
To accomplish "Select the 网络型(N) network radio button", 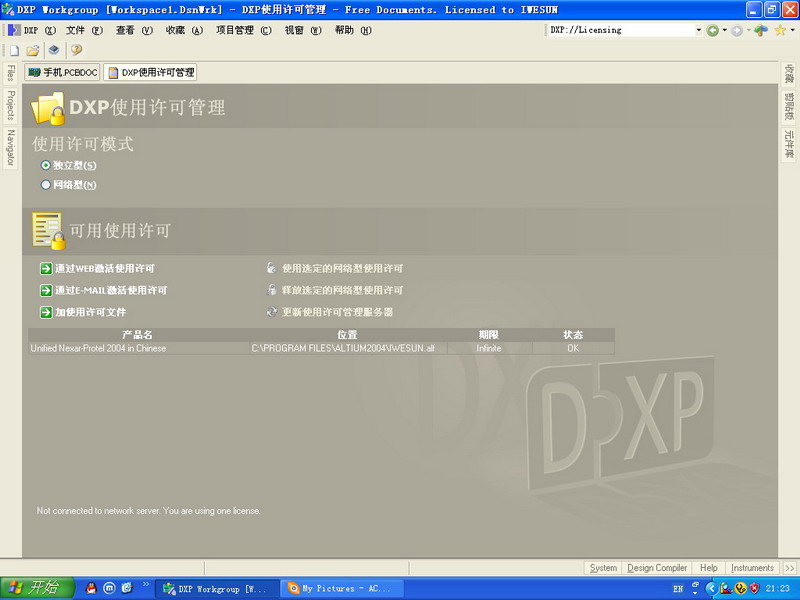I will point(45,185).
